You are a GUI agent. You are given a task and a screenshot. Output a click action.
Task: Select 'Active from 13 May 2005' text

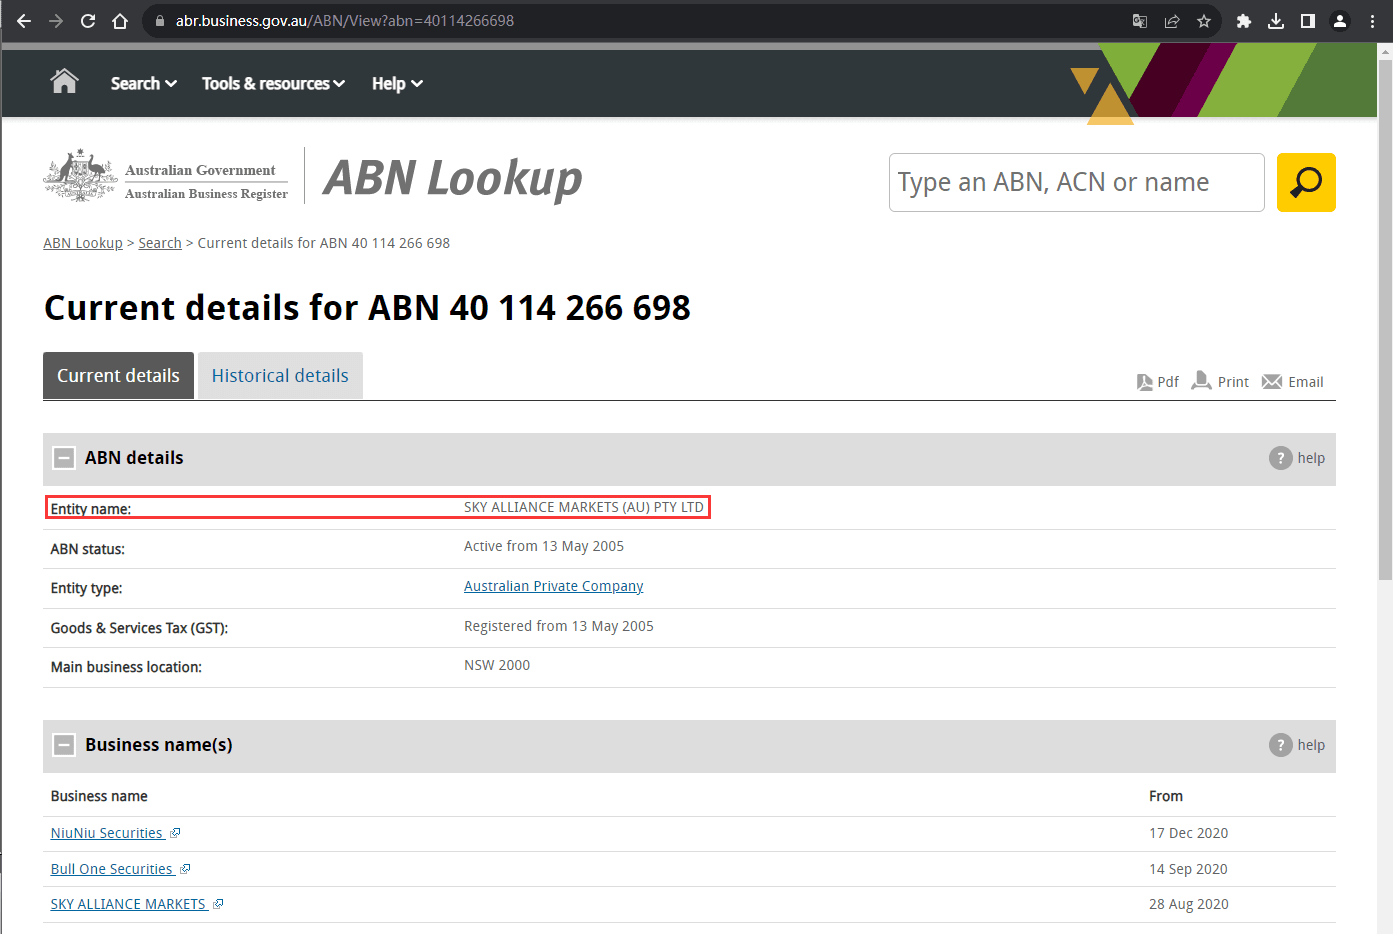click(x=544, y=546)
